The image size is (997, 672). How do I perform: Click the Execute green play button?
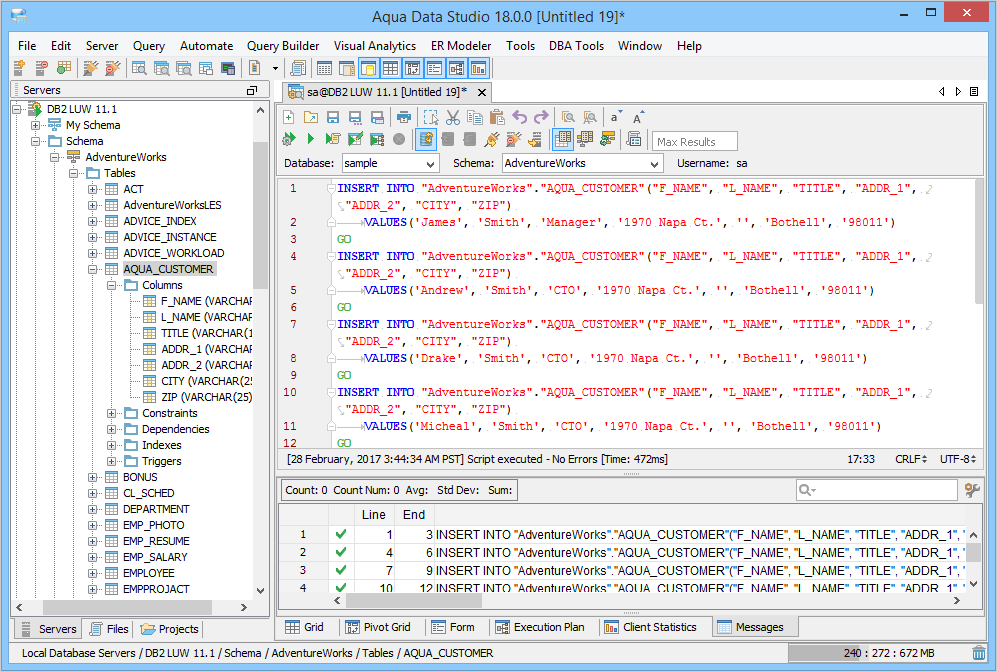(x=311, y=139)
